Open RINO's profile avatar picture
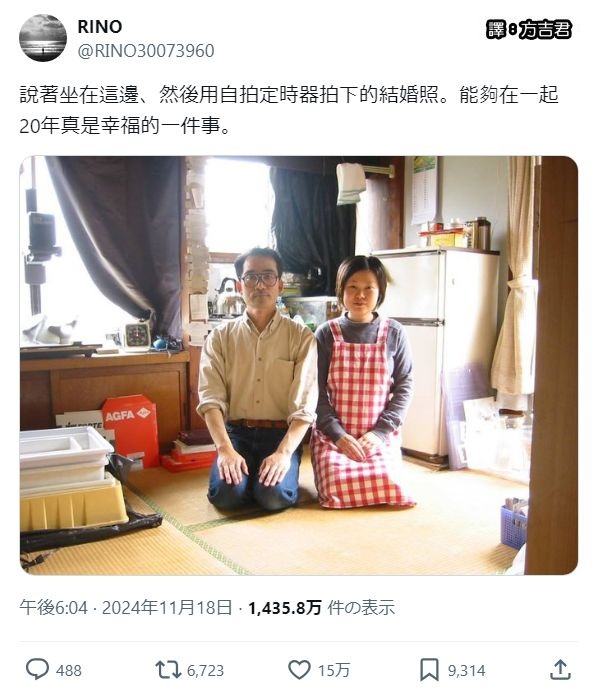The image size is (598, 698). (43, 37)
